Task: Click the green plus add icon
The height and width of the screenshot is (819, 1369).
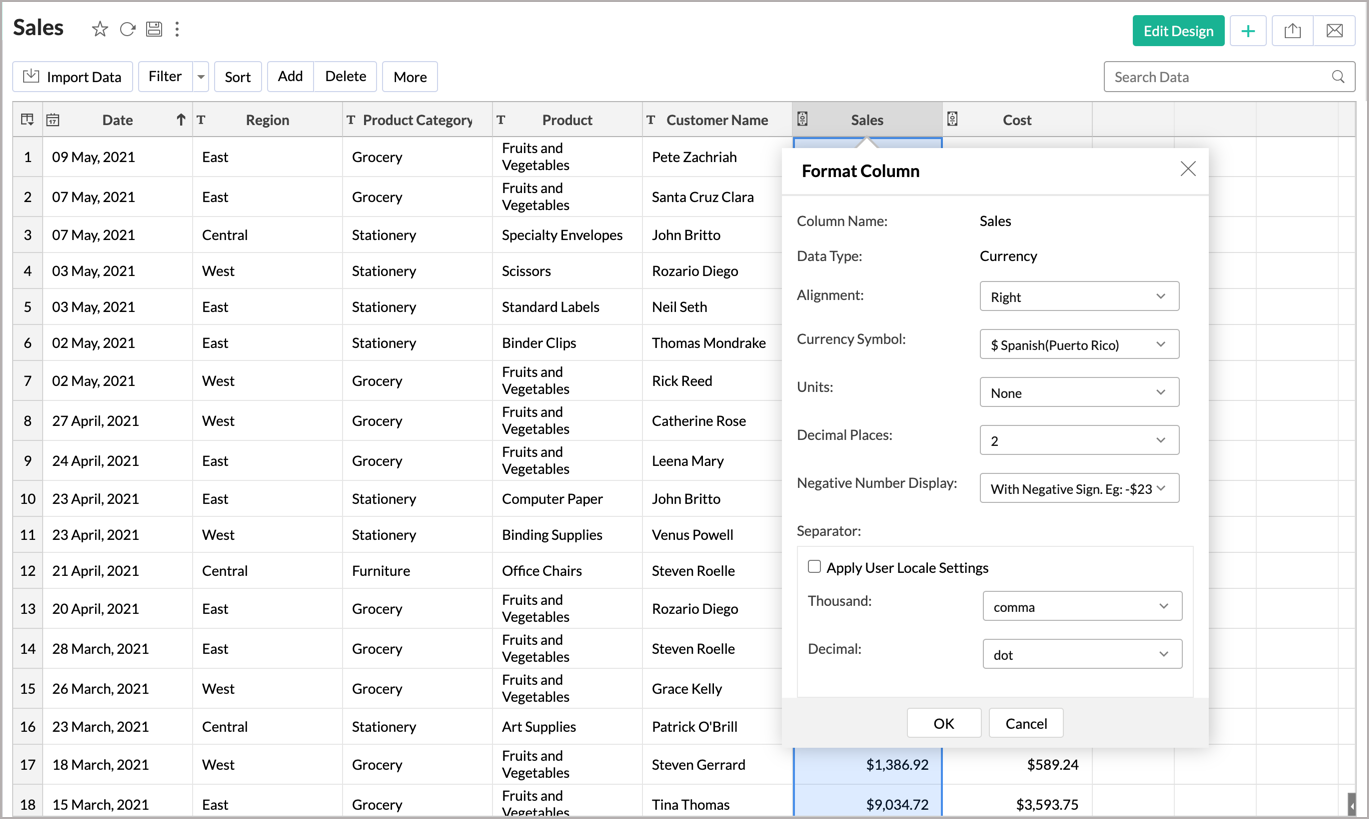Action: pos(1247,31)
